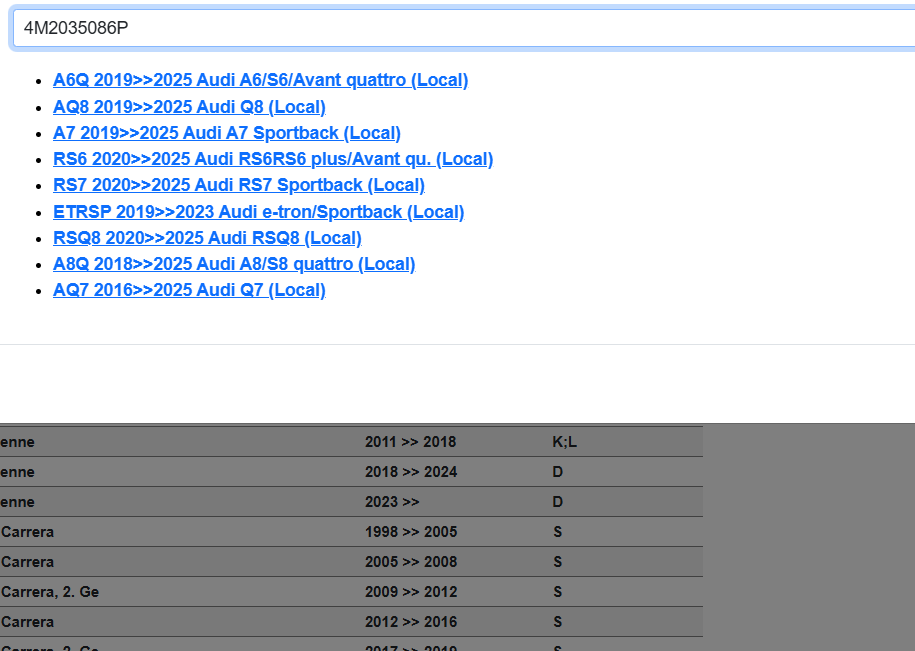915x651 pixels.
Task: Open RS6 Audi RS6 plus/Avant link
Action: coord(272,159)
